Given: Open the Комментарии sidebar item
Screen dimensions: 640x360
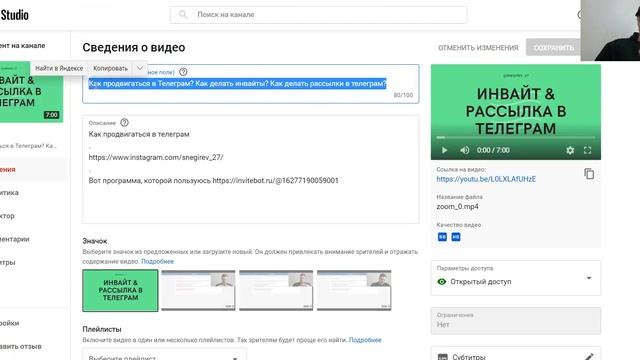Looking at the screenshot, I should 15,239.
